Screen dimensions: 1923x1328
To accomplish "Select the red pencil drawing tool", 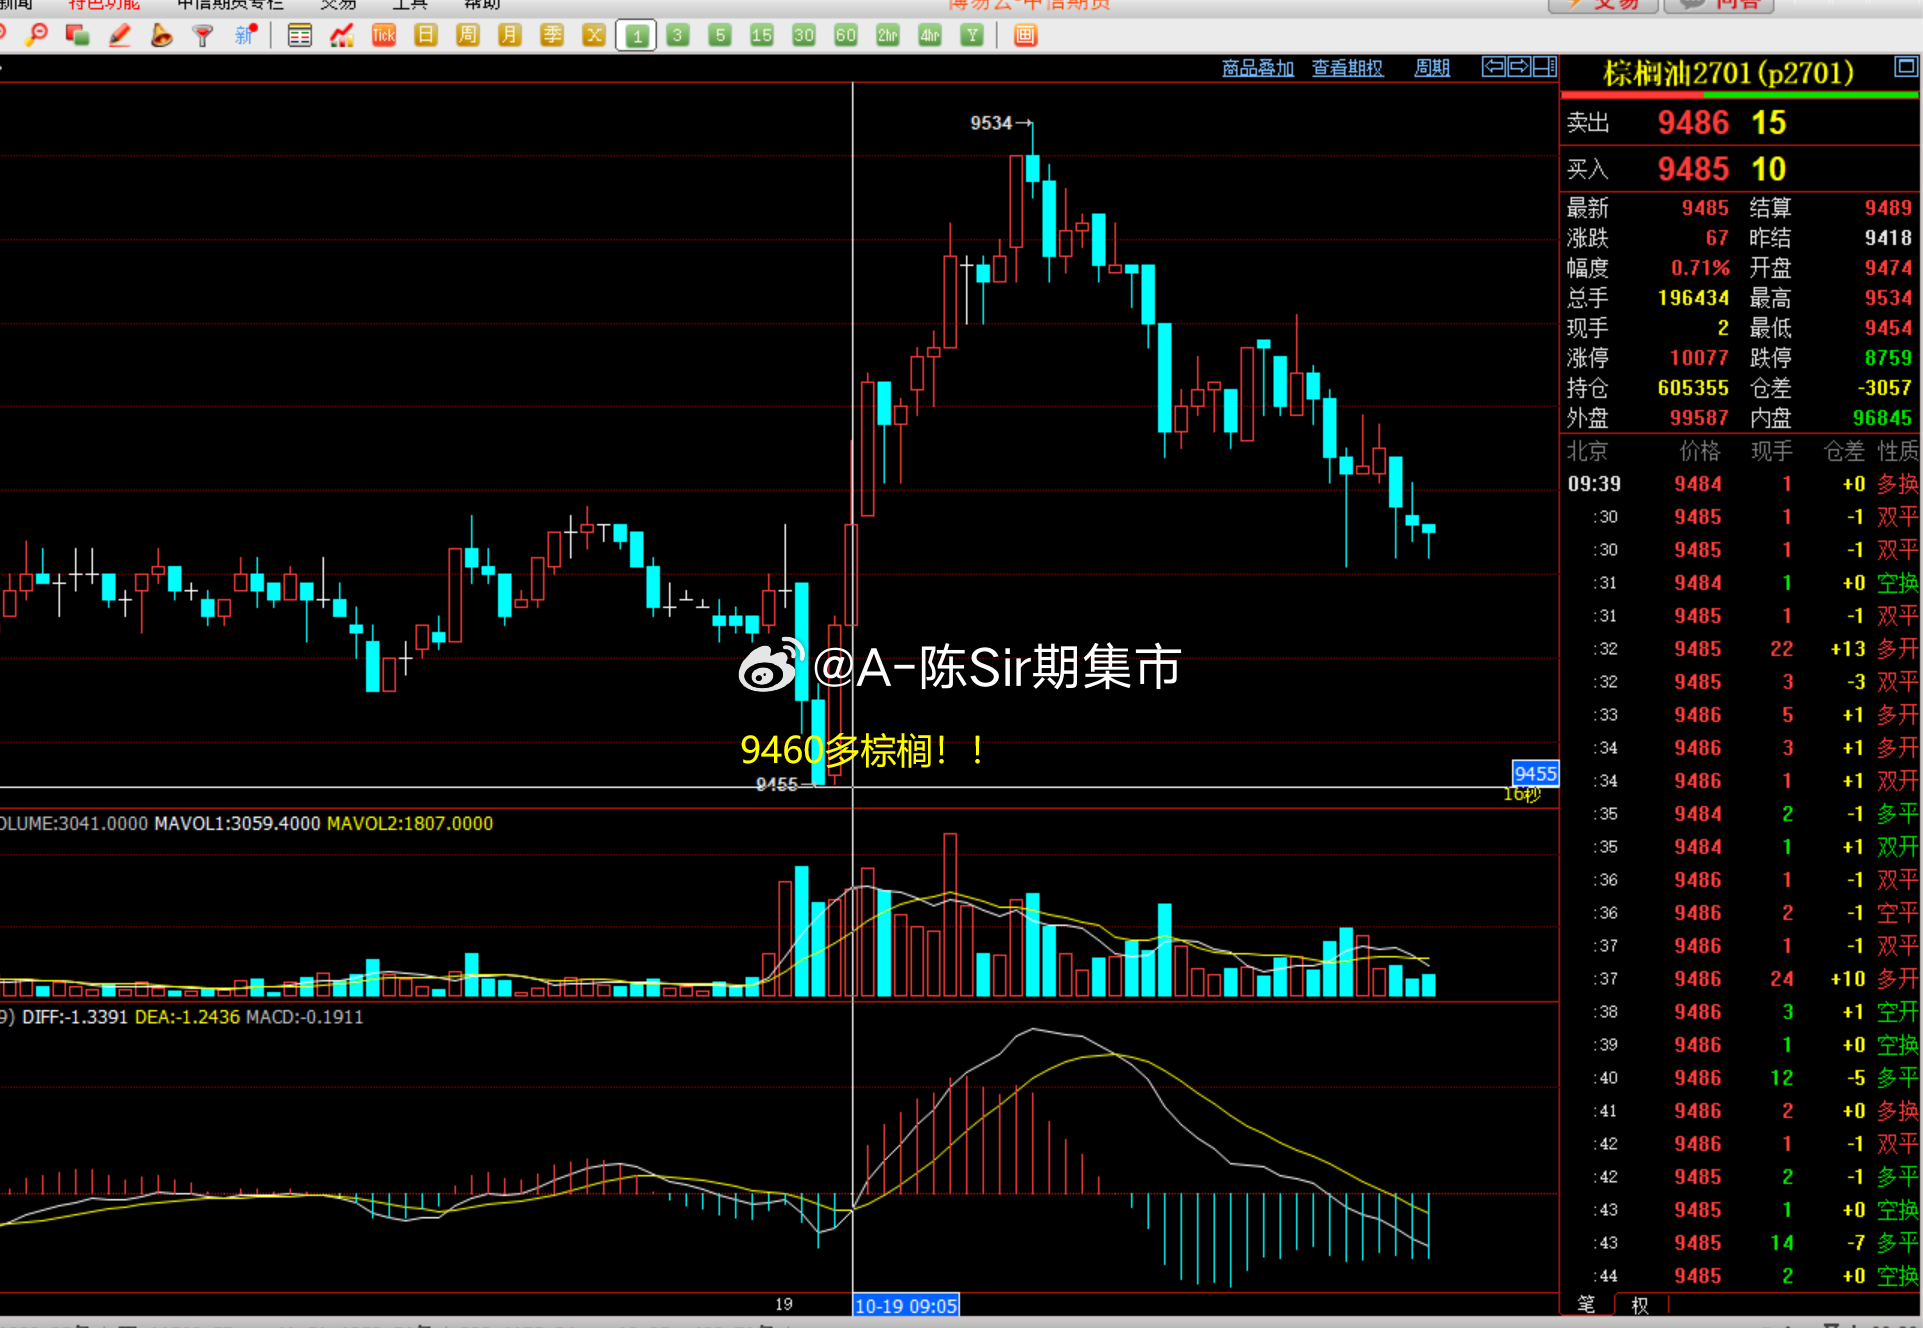I will [120, 36].
